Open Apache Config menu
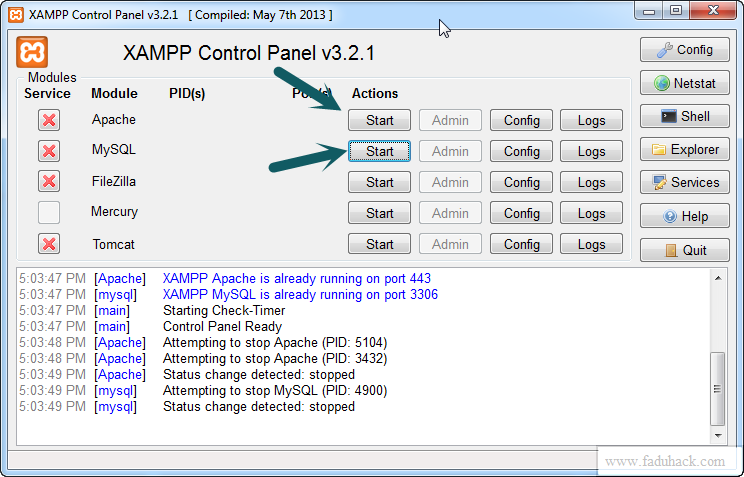The image size is (744, 477). (x=521, y=120)
